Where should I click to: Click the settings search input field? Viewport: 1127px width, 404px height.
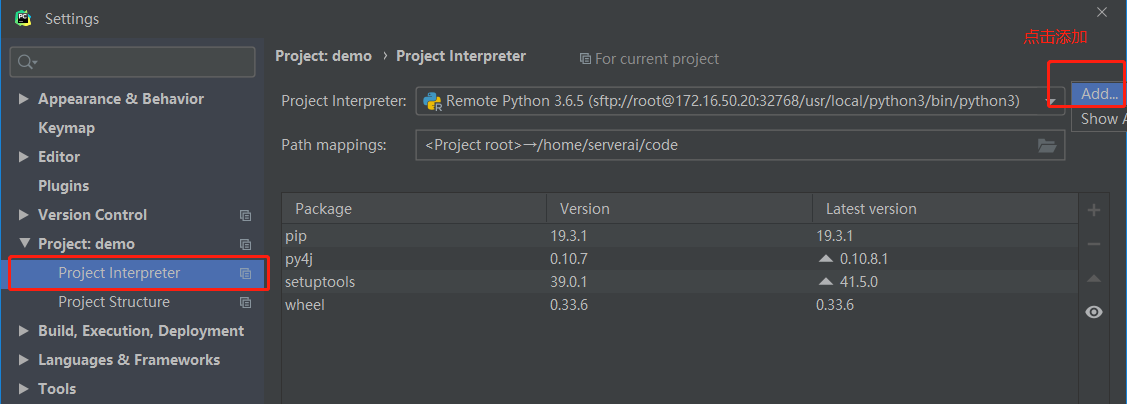[x=140, y=62]
